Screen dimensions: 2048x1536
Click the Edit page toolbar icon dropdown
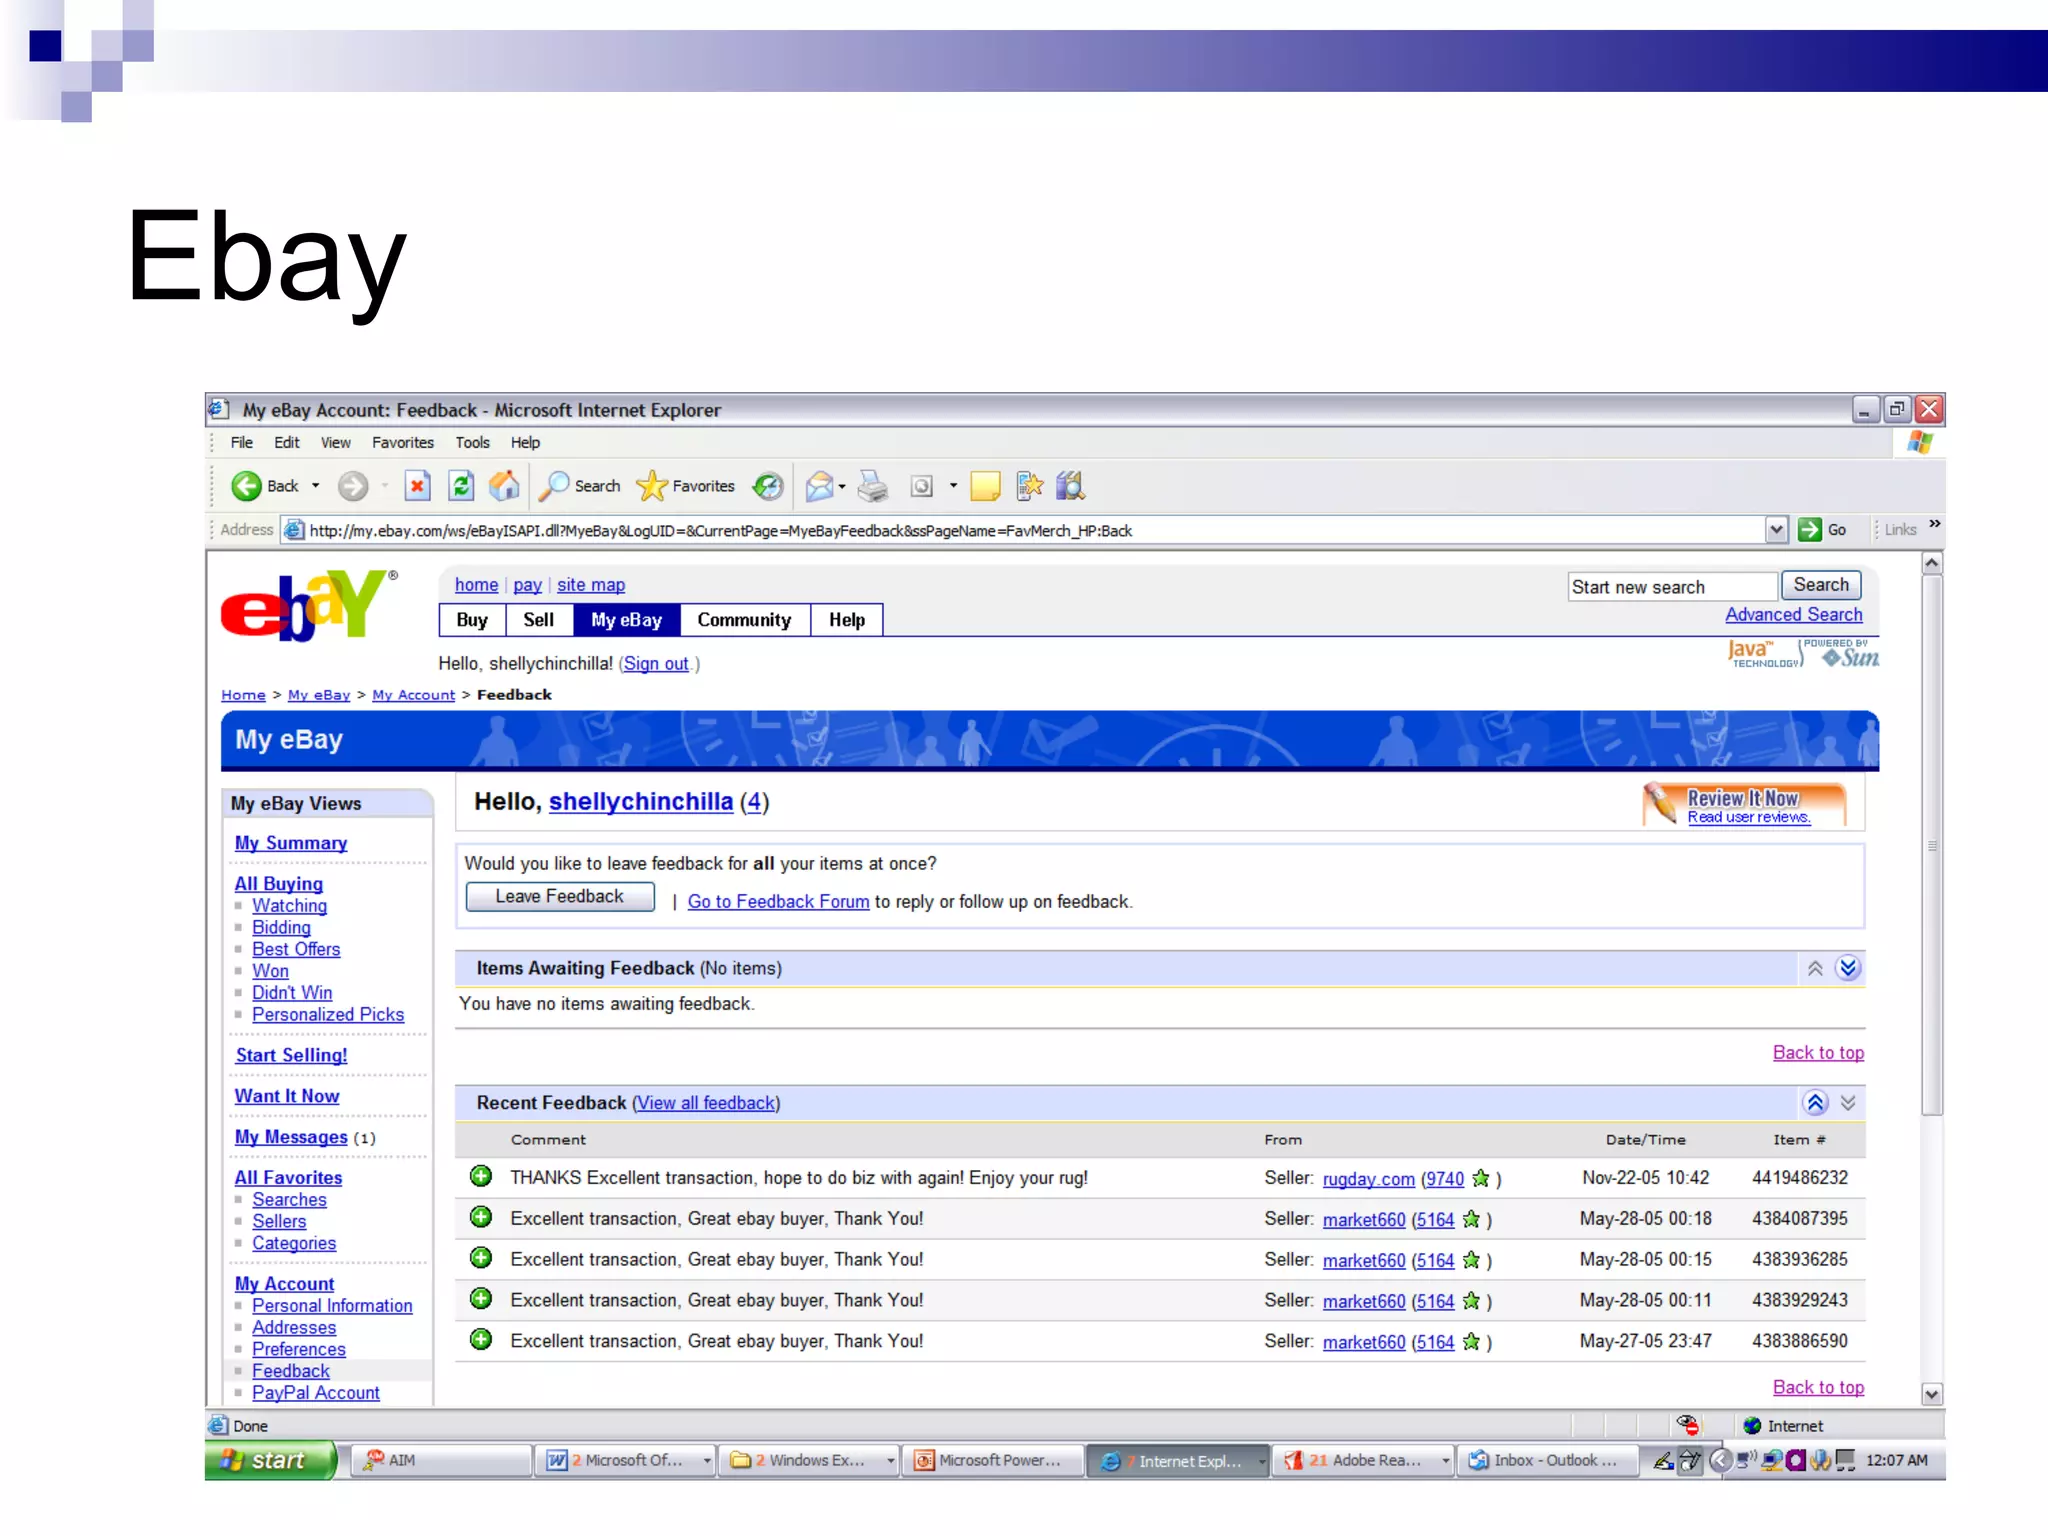click(953, 486)
